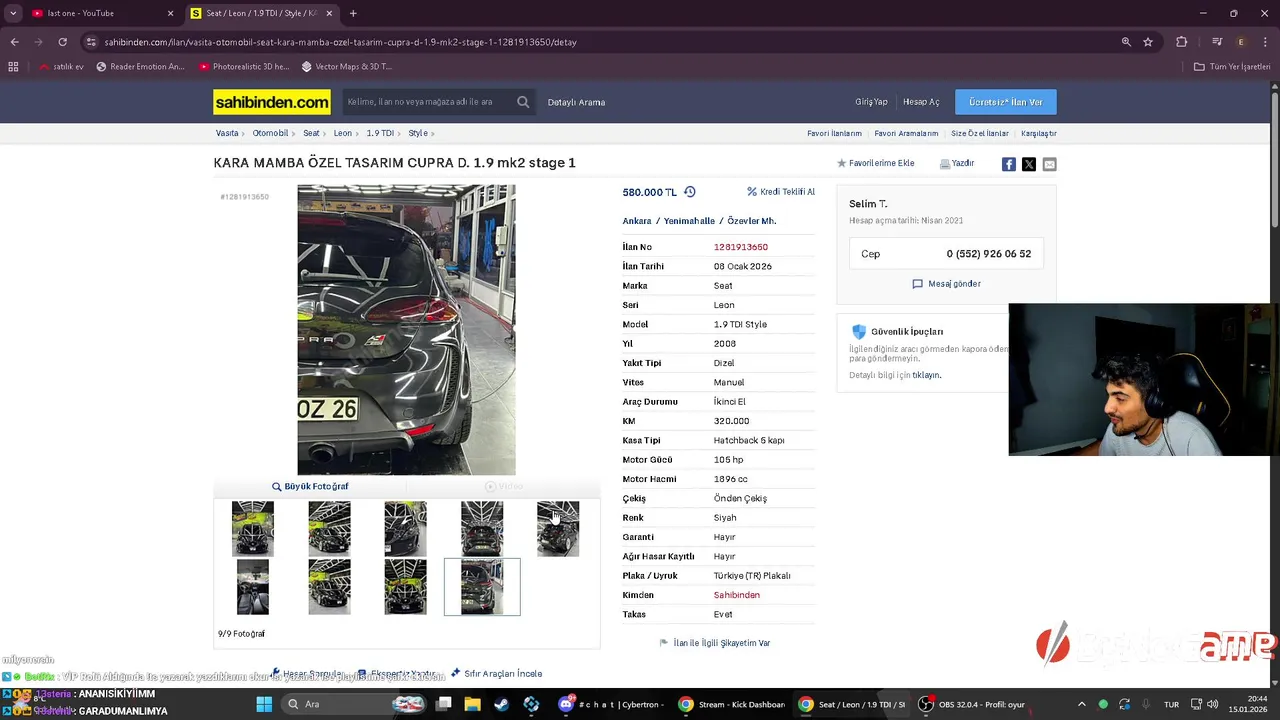
Task: Select Leon breadcrumb
Action: pyautogui.click(x=343, y=133)
